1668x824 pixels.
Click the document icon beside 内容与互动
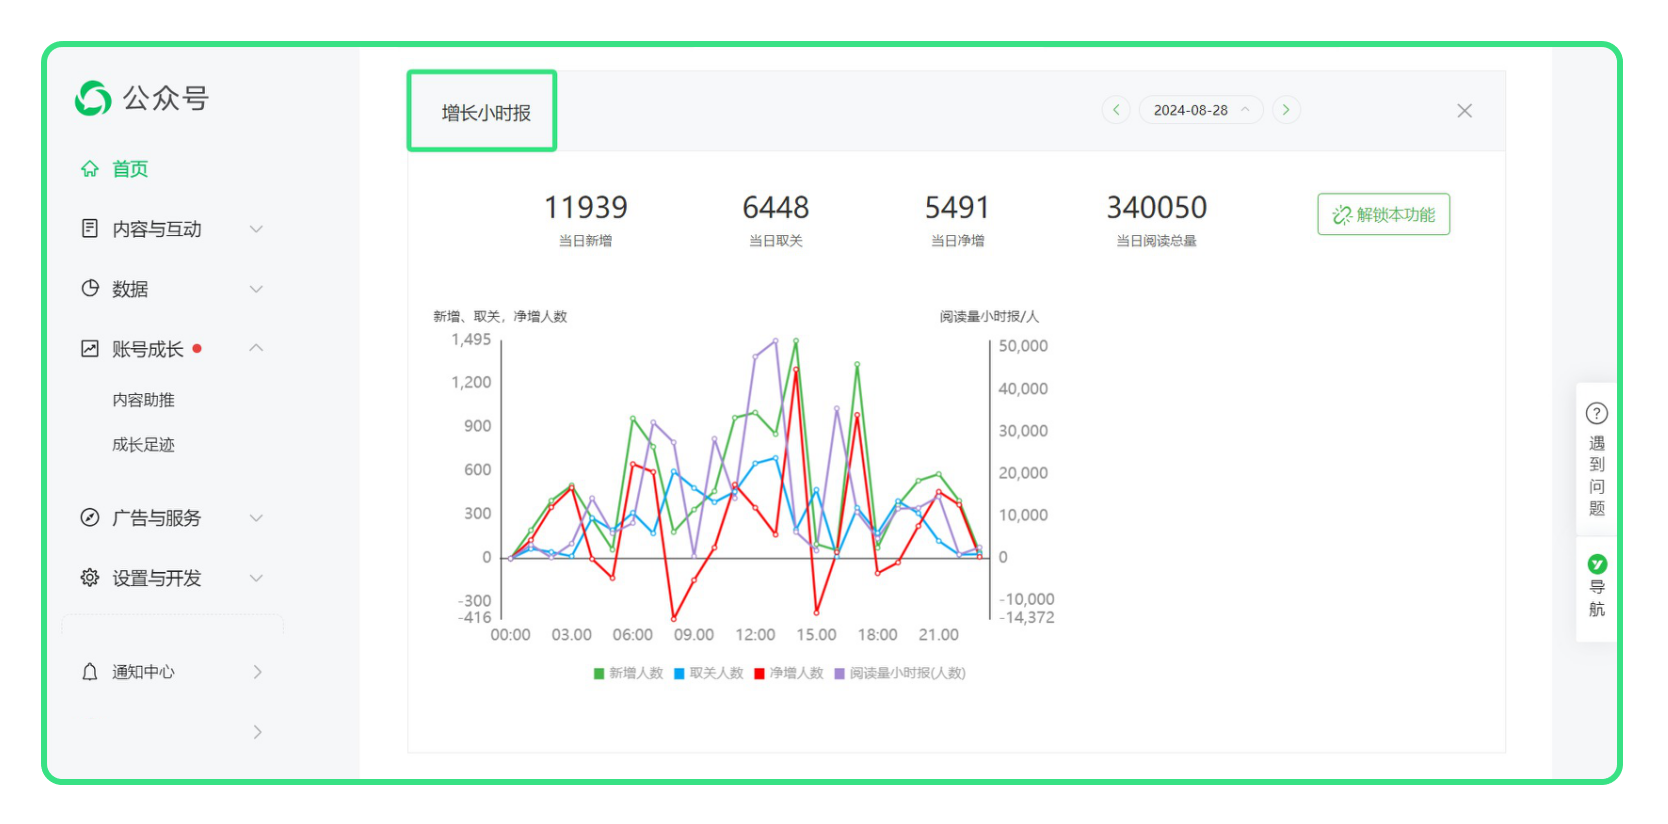[x=90, y=229]
